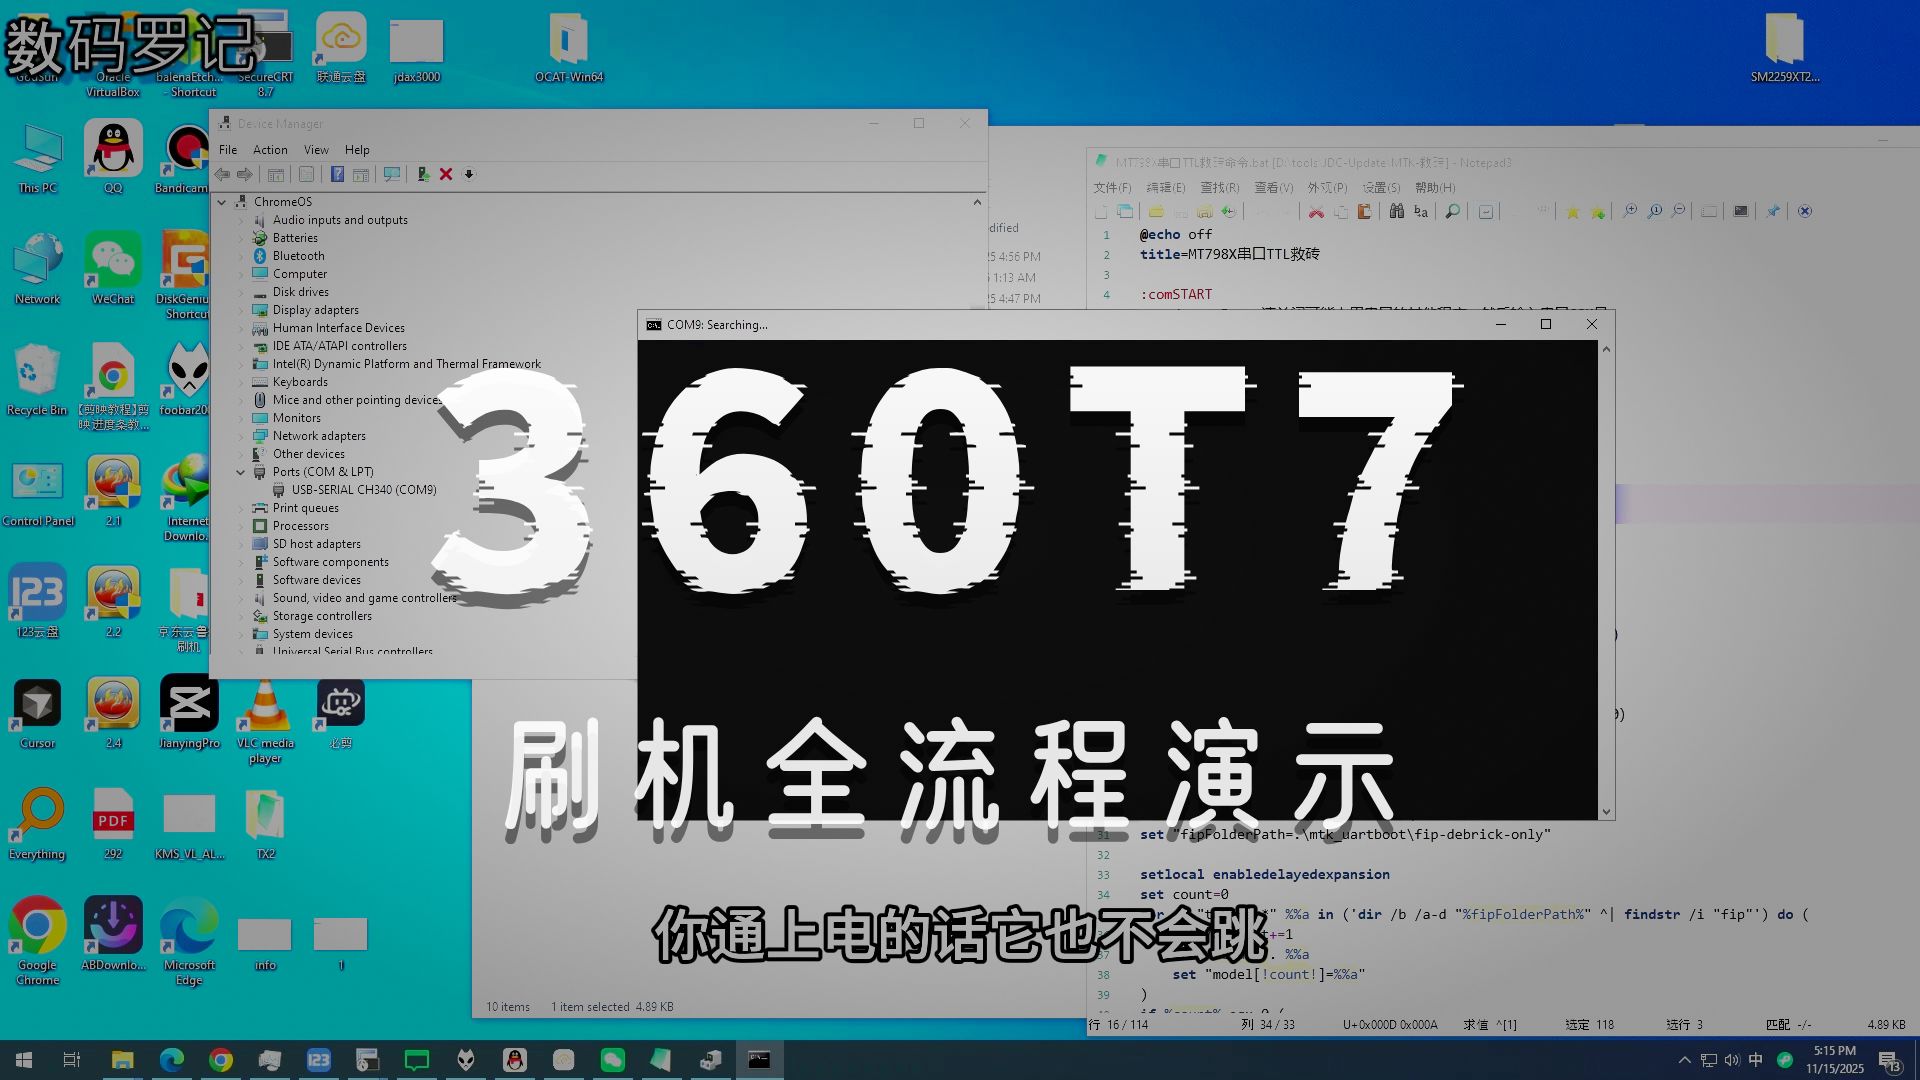Expand Audio inputs and outputs node
1920x1080 pixels.
tap(241, 220)
